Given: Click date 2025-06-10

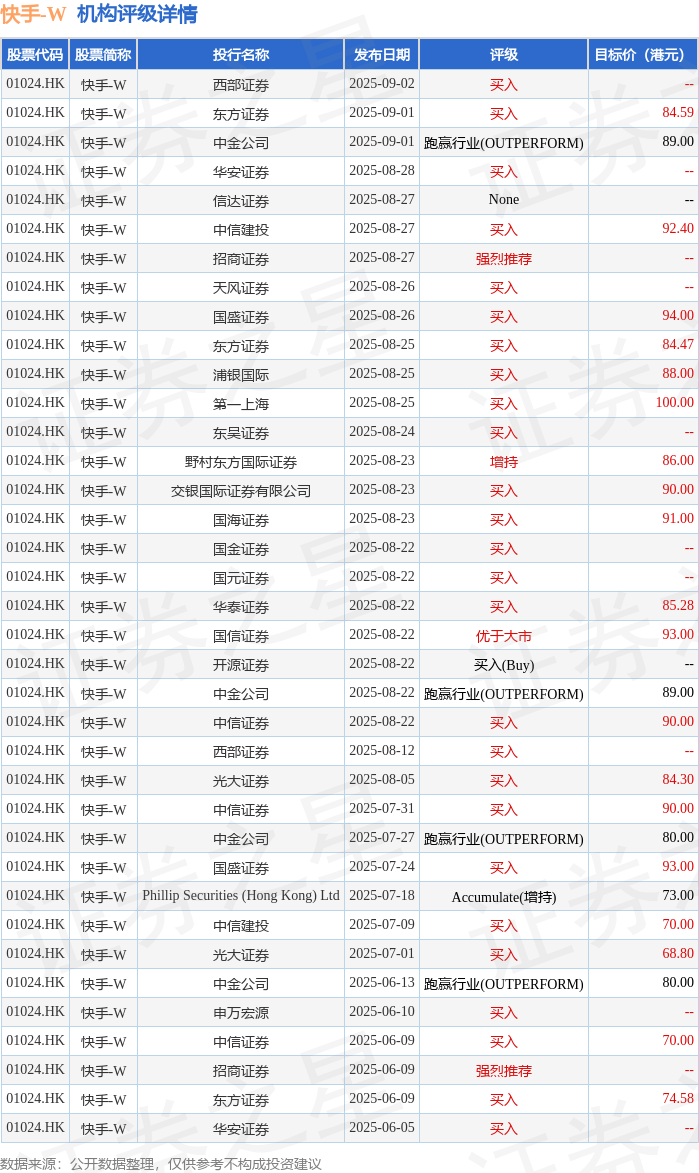Looking at the screenshot, I should [x=382, y=1011].
